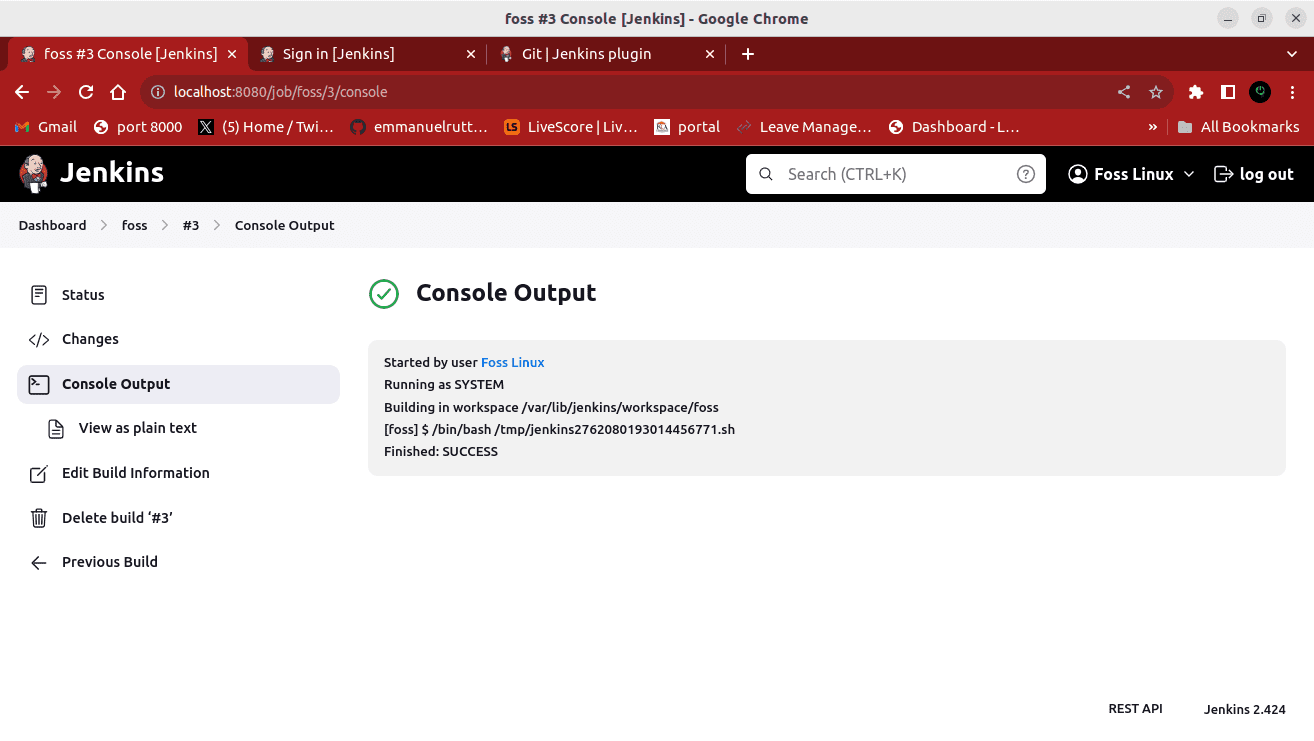This screenshot has height=741, width=1314.
Task: Expand the Foss Linux user dropdown
Action: 1189,174
